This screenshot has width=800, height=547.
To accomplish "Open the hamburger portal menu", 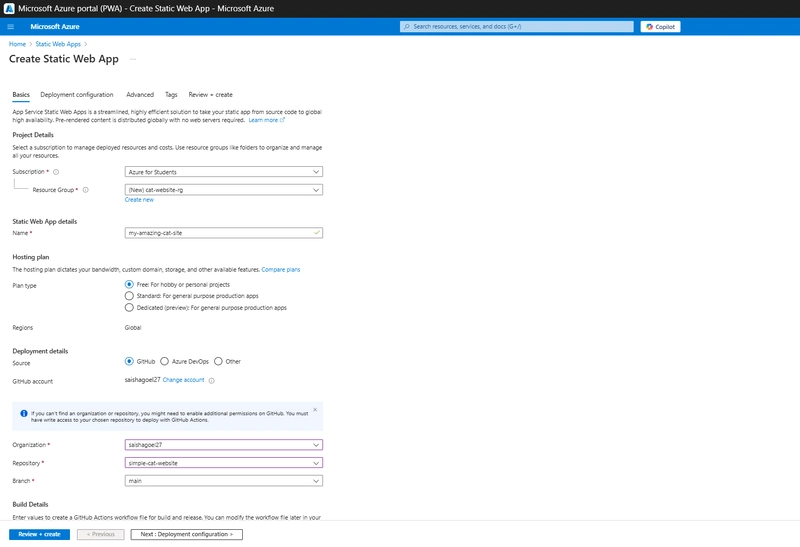I will [x=10, y=27].
